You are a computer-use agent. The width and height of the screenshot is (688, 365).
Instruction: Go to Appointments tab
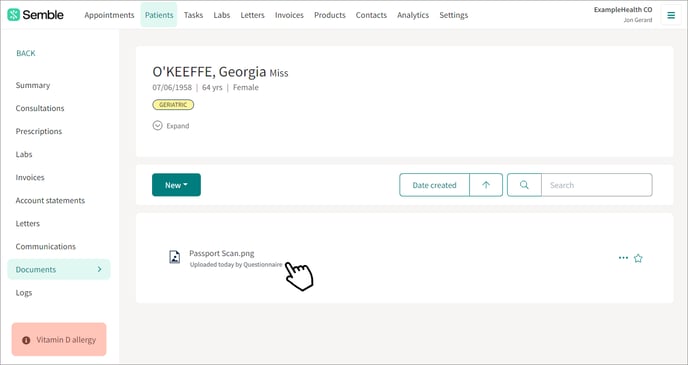click(109, 15)
